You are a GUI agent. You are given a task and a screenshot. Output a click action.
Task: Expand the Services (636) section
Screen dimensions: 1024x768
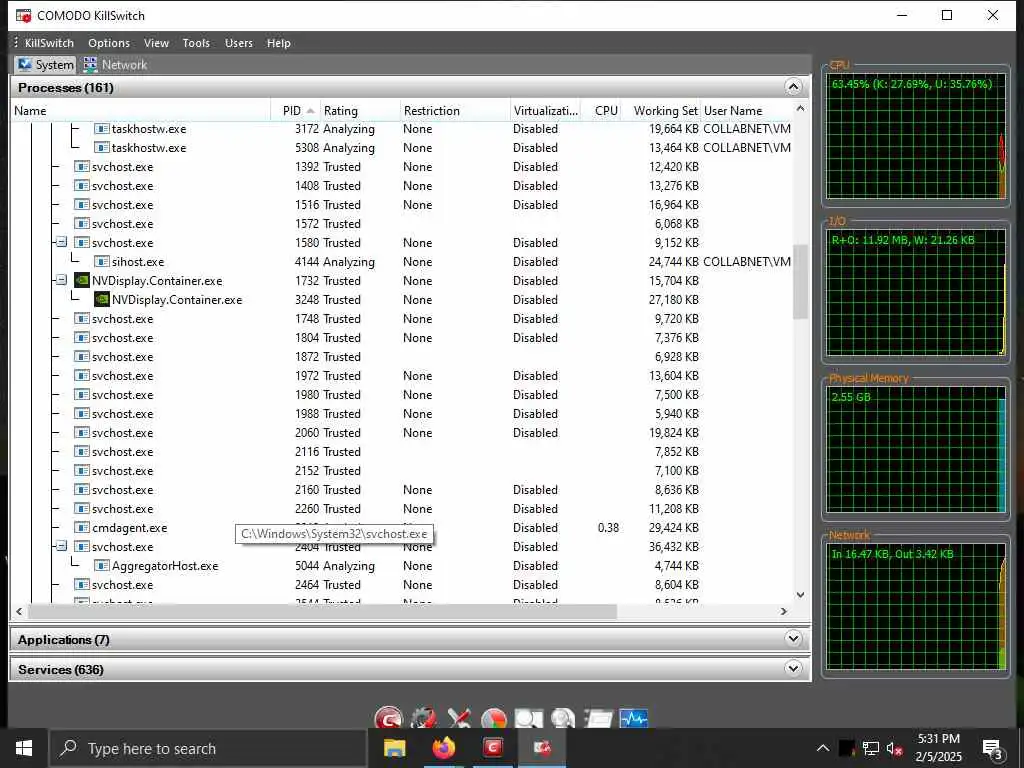pyautogui.click(x=793, y=668)
